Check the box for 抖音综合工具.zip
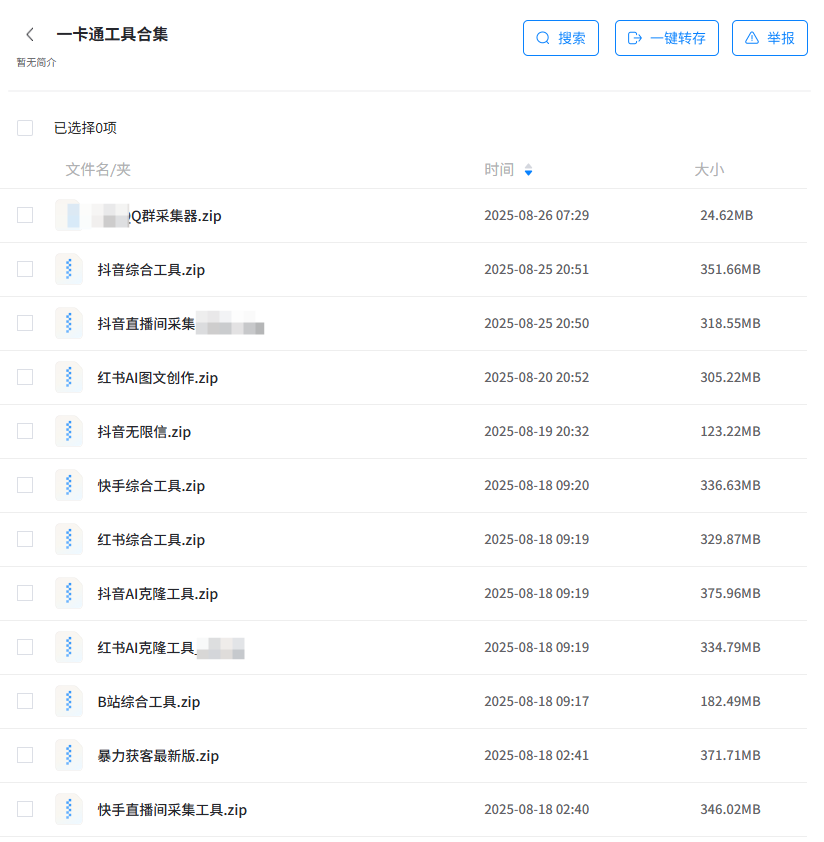 tap(25, 269)
